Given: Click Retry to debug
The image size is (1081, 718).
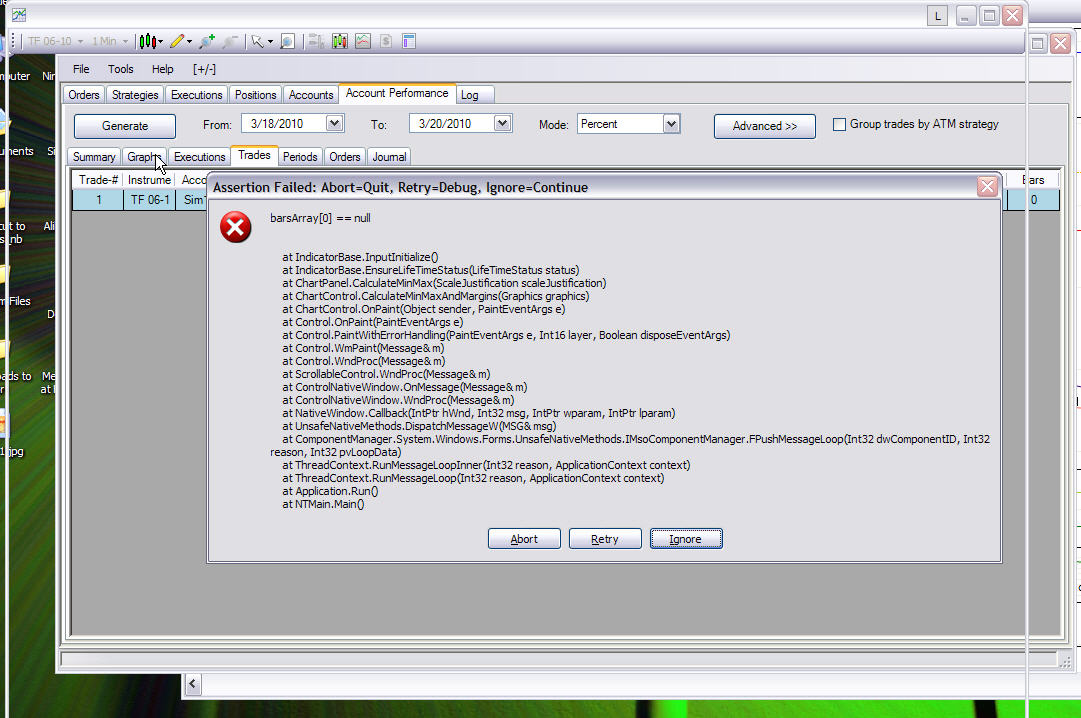Looking at the screenshot, I should [605, 539].
